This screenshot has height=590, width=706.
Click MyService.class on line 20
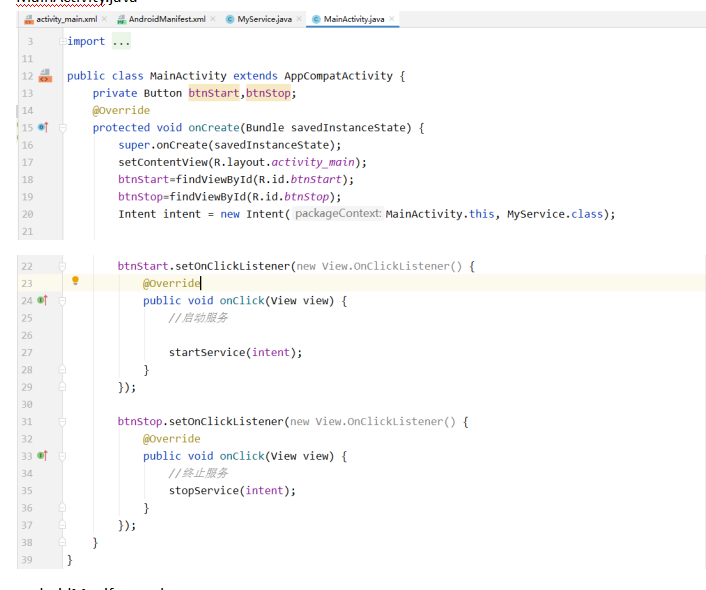(555, 214)
